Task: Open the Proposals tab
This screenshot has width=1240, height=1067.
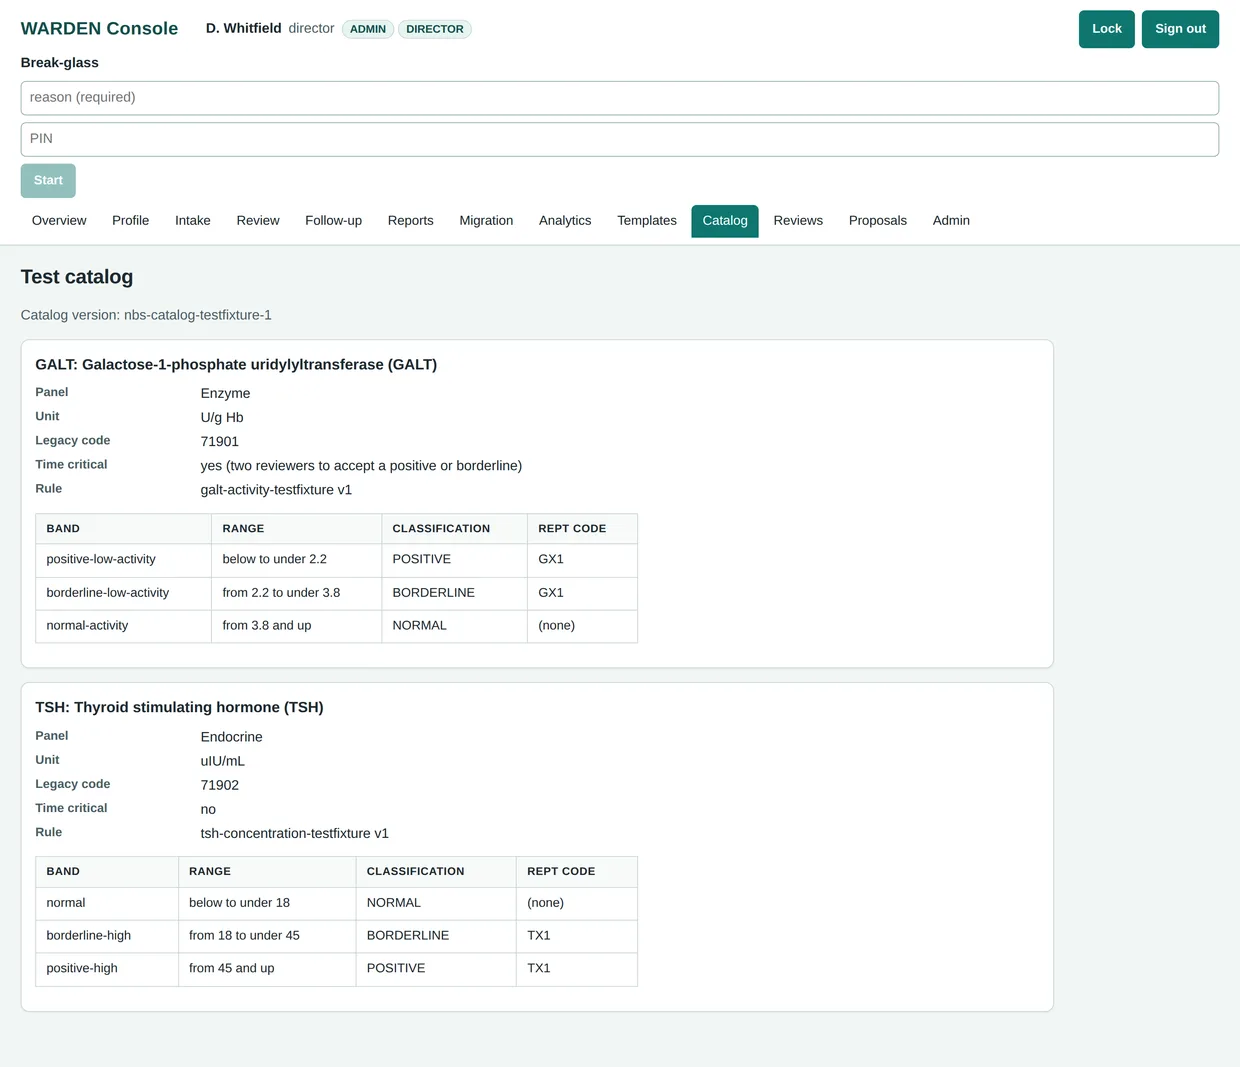Action: pyautogui.click(x=878, y=221)
